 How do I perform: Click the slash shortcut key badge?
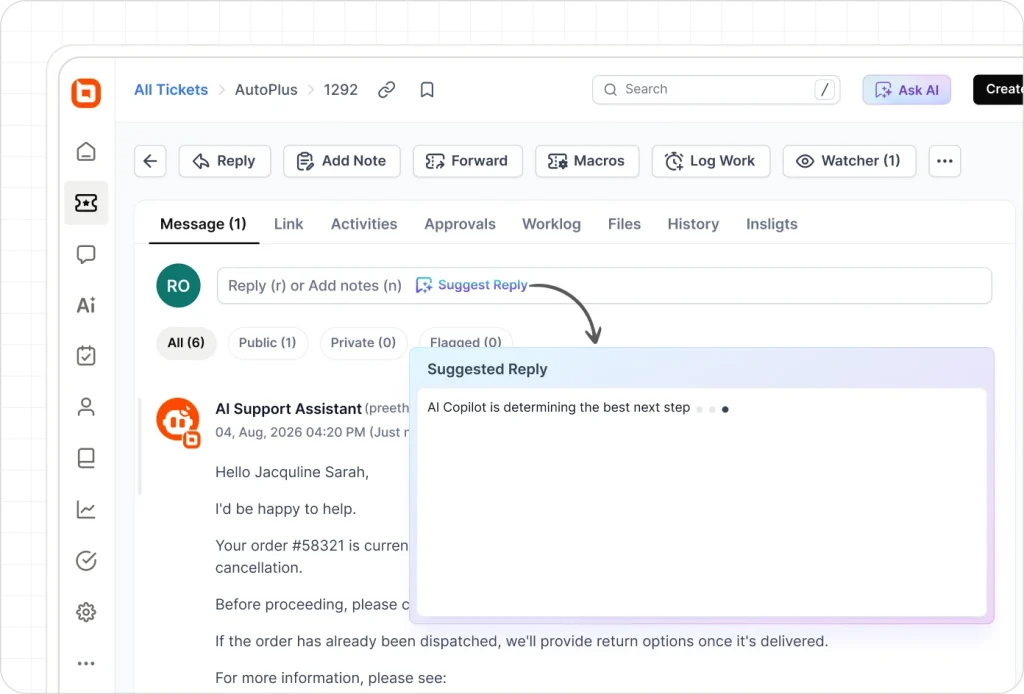(824, 89)
